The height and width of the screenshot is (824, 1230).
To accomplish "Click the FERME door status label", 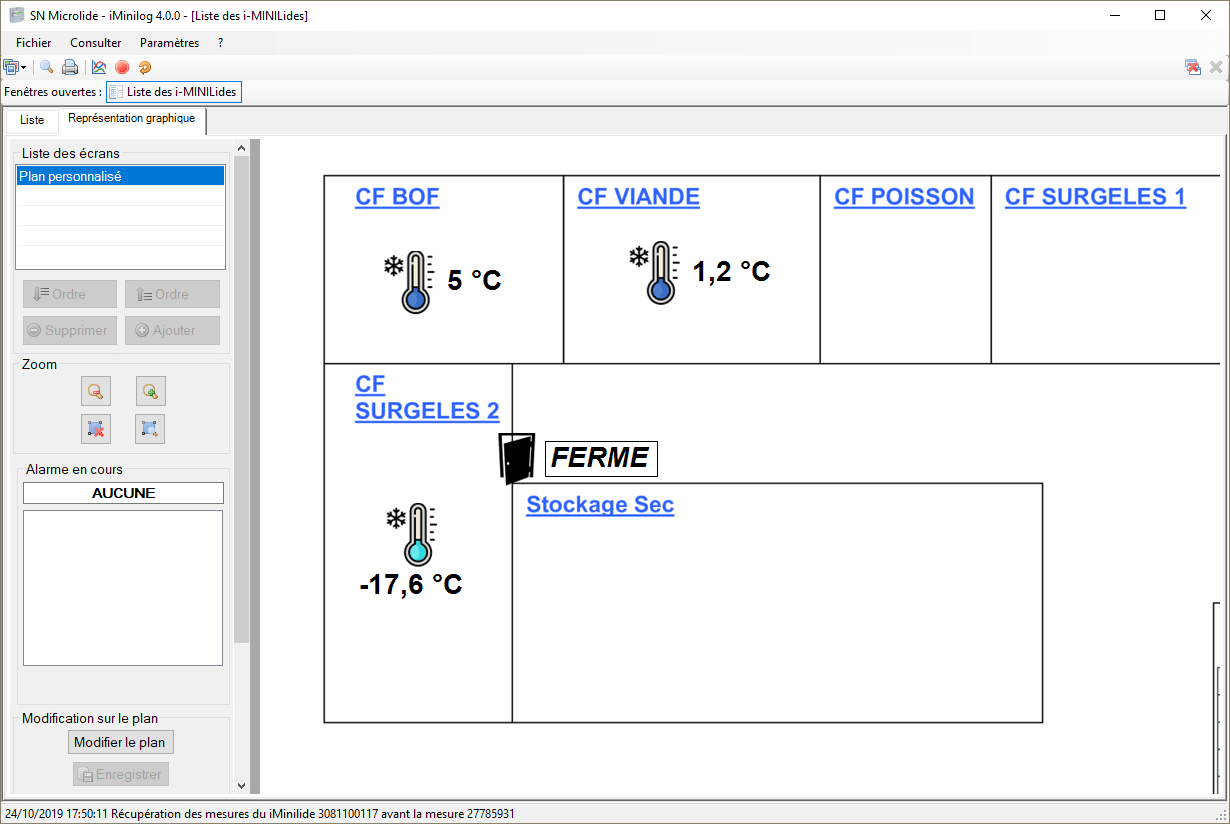I will click(601, 458).
